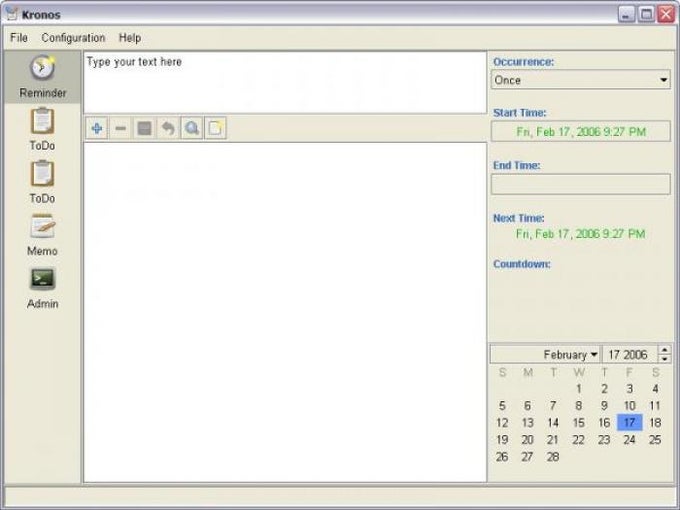Click calendar date 25
The image size is (680, 510).
[655, 439]
